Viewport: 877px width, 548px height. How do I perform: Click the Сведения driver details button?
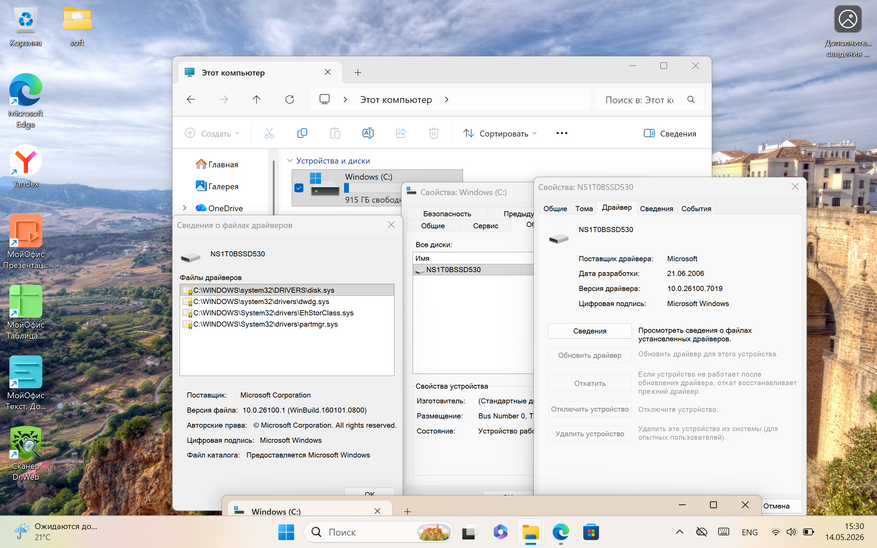point(590,331)
